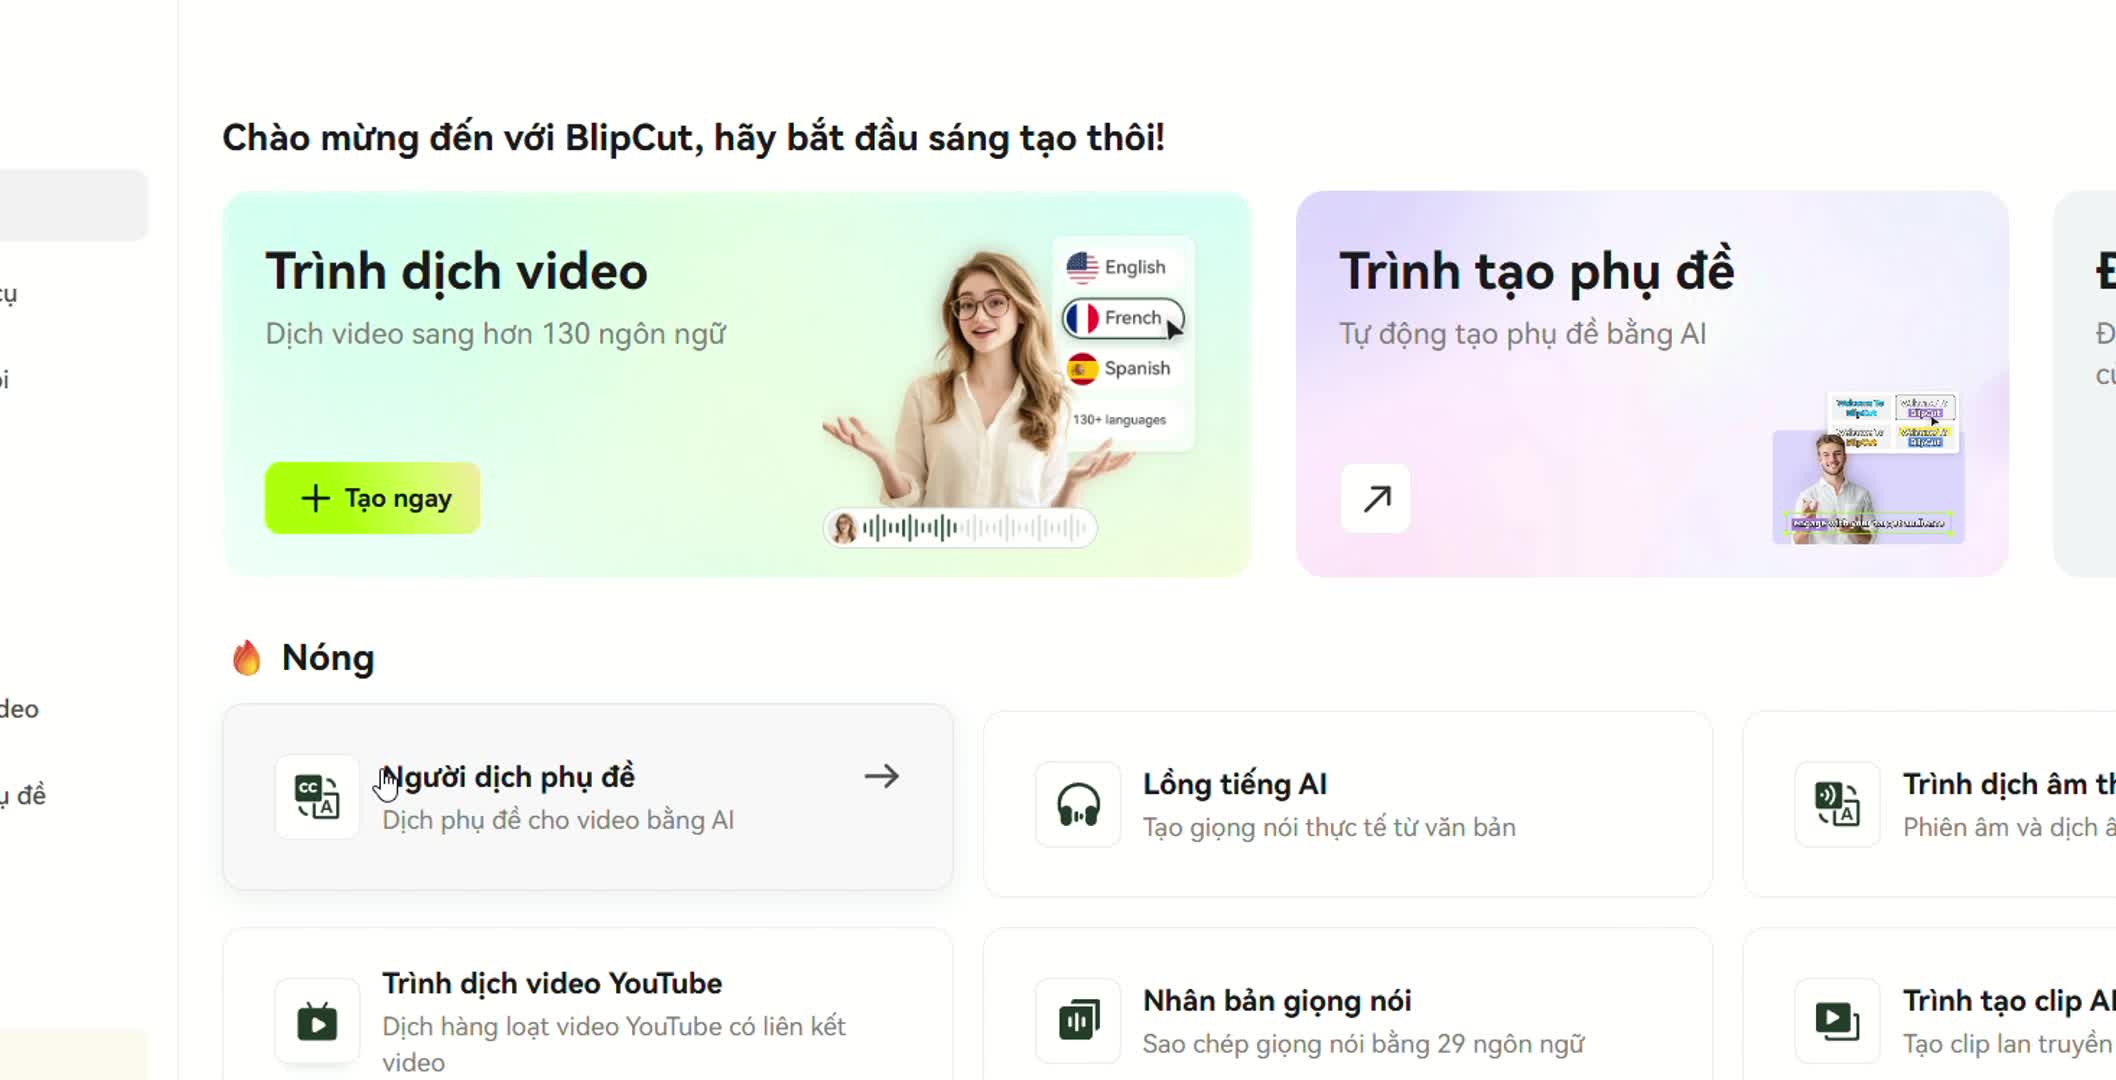The height and width of the screenshot is (1080, 2116).
Task: Click 'Tự động tạo phụ đề bằng AI' text
Action: pyautogui.click(x=1523, y=334)
